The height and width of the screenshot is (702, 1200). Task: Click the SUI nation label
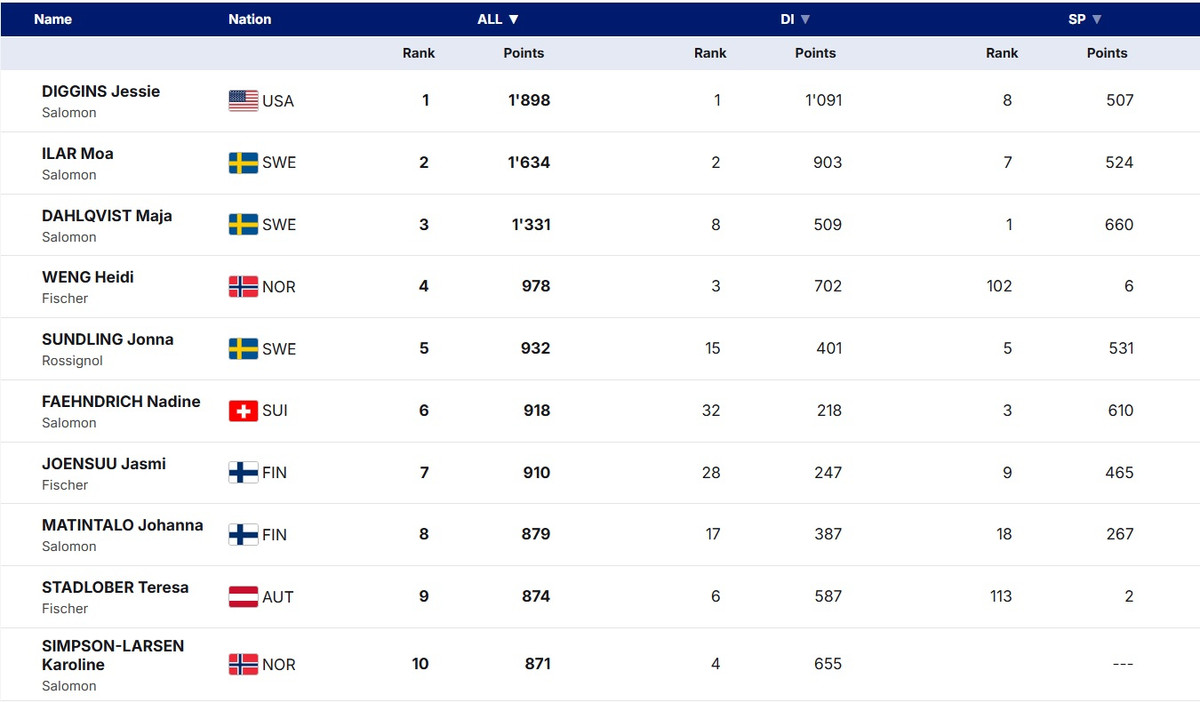[275, 411]
